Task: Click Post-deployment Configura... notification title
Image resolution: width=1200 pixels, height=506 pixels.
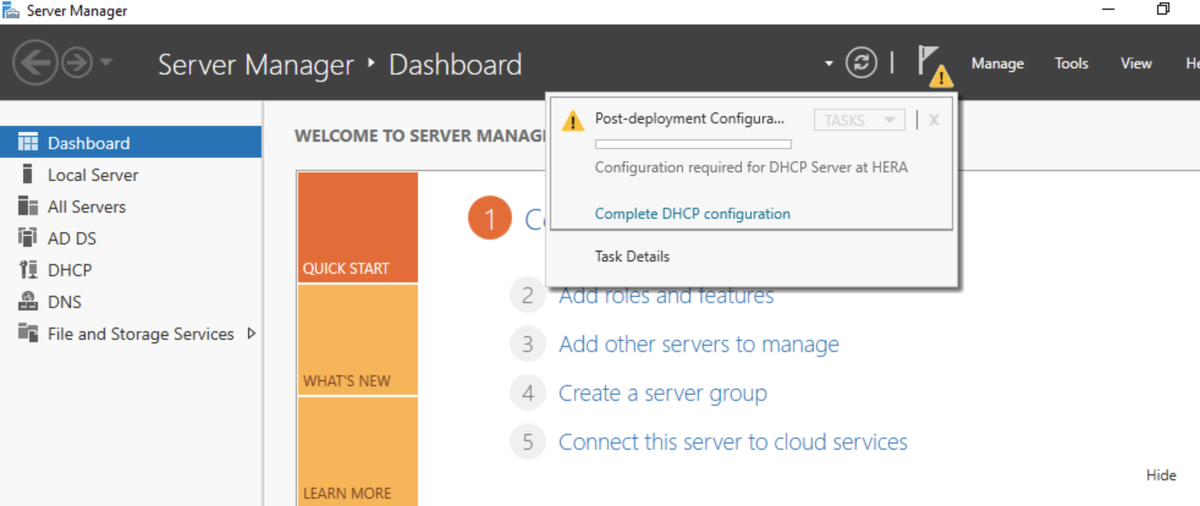Action: pyautogui.click(x=690, y=118)
